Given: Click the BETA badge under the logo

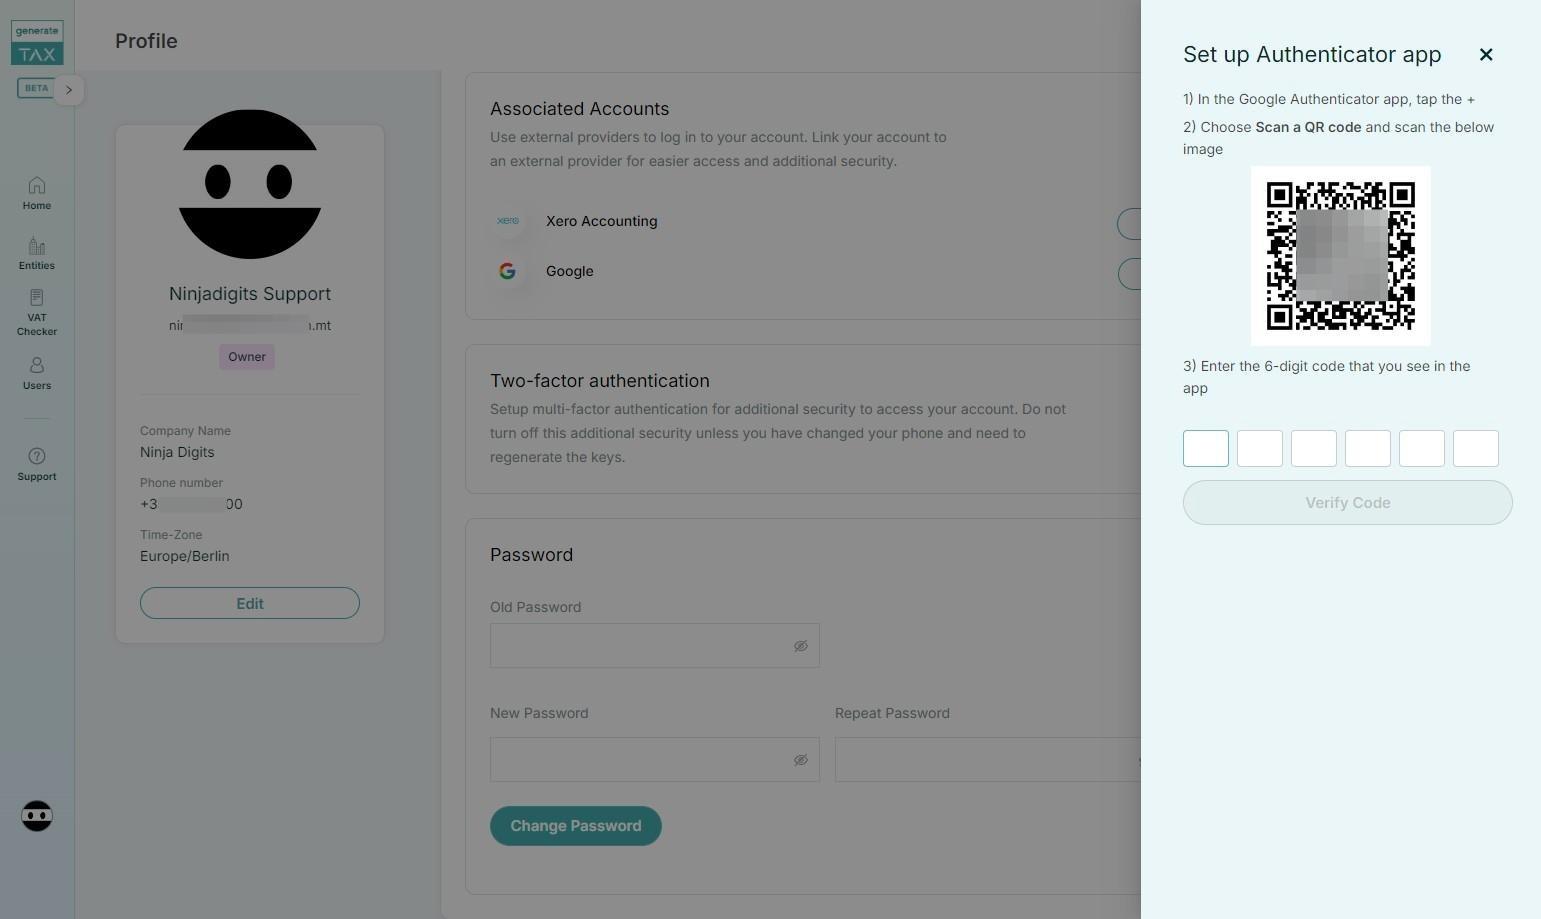Looking at the screenshot, I should (x=36, y=88).
